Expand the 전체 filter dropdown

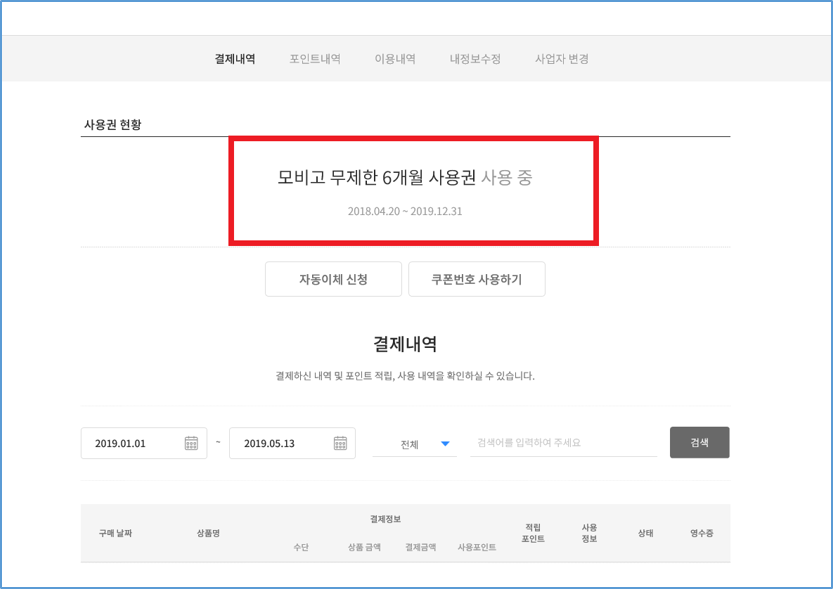click(414, 444)
